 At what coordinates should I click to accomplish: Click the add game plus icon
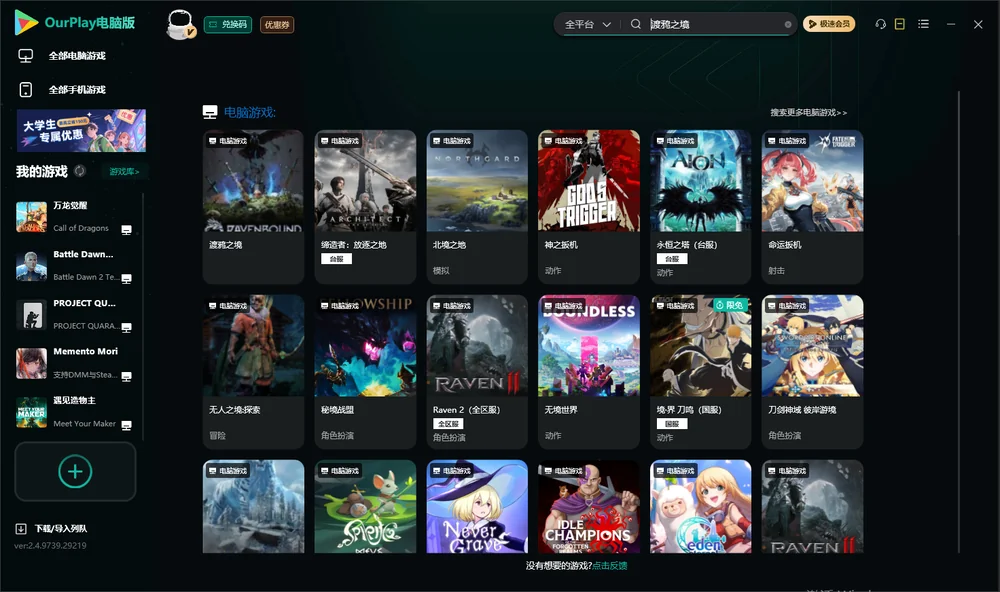(75, 471)
